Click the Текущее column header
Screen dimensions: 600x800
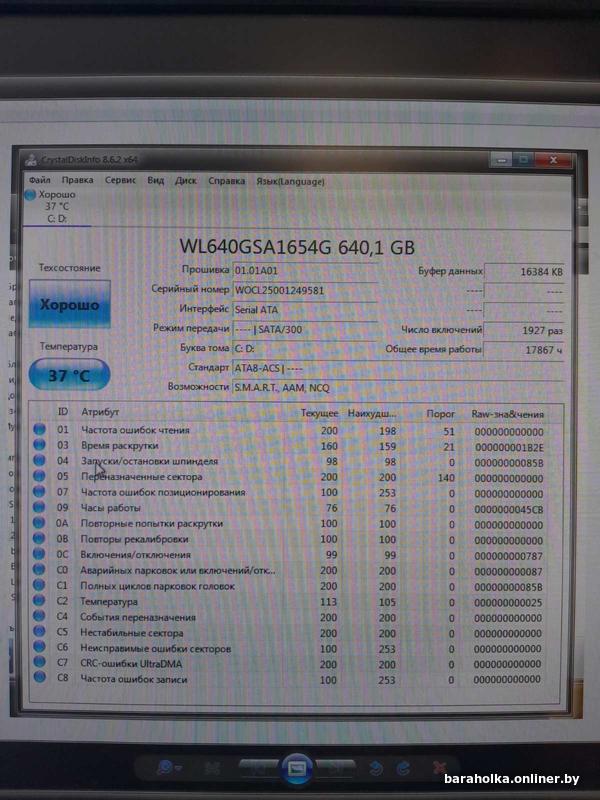[x=319, y=413]
